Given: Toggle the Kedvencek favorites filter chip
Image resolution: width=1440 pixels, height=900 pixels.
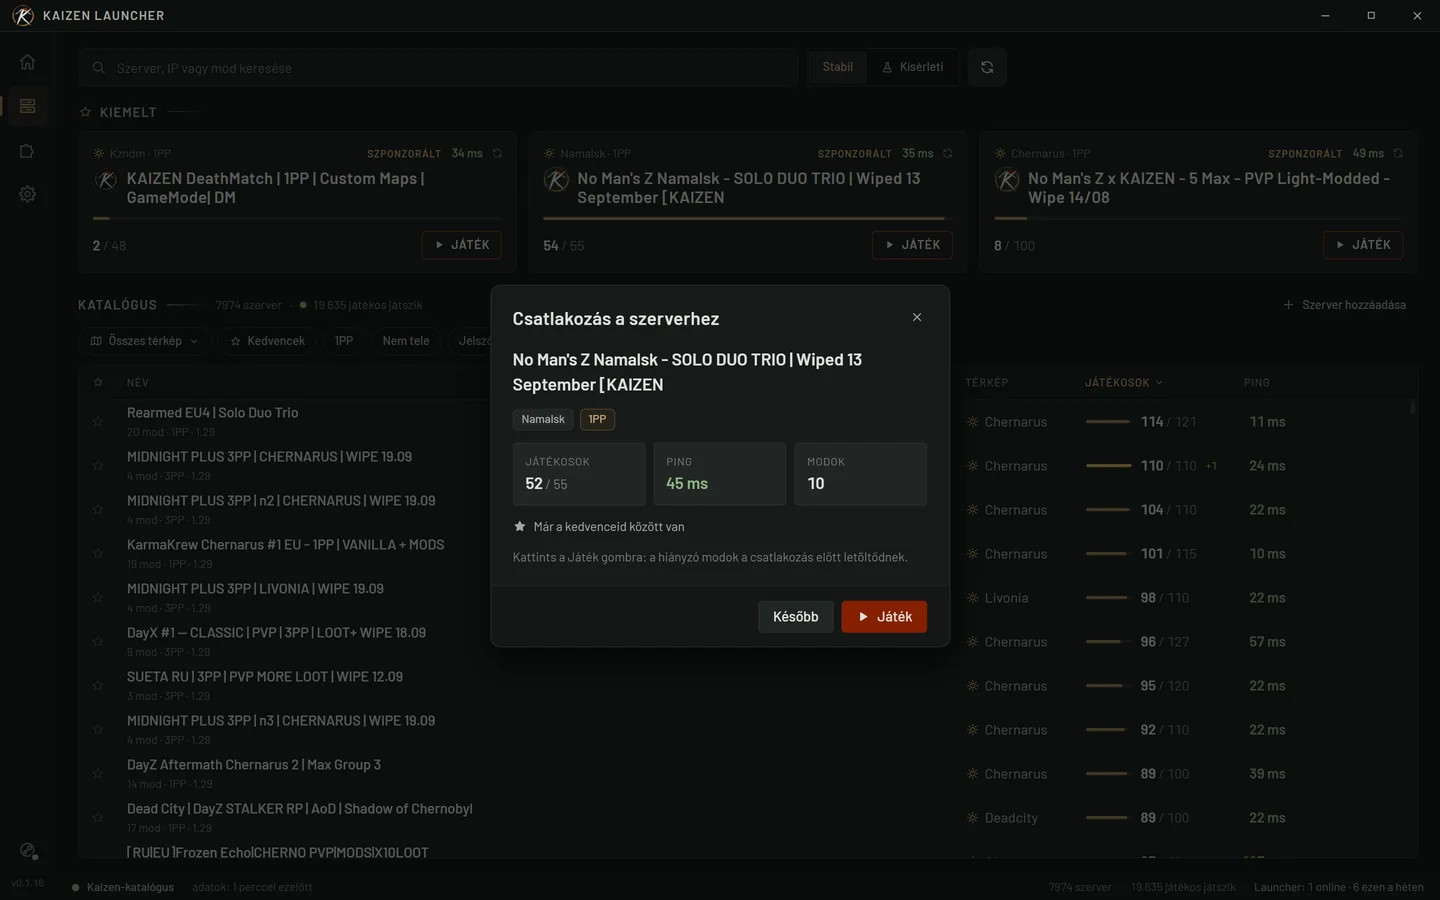Looking at the screenshot, I should [x=267, y=341].
